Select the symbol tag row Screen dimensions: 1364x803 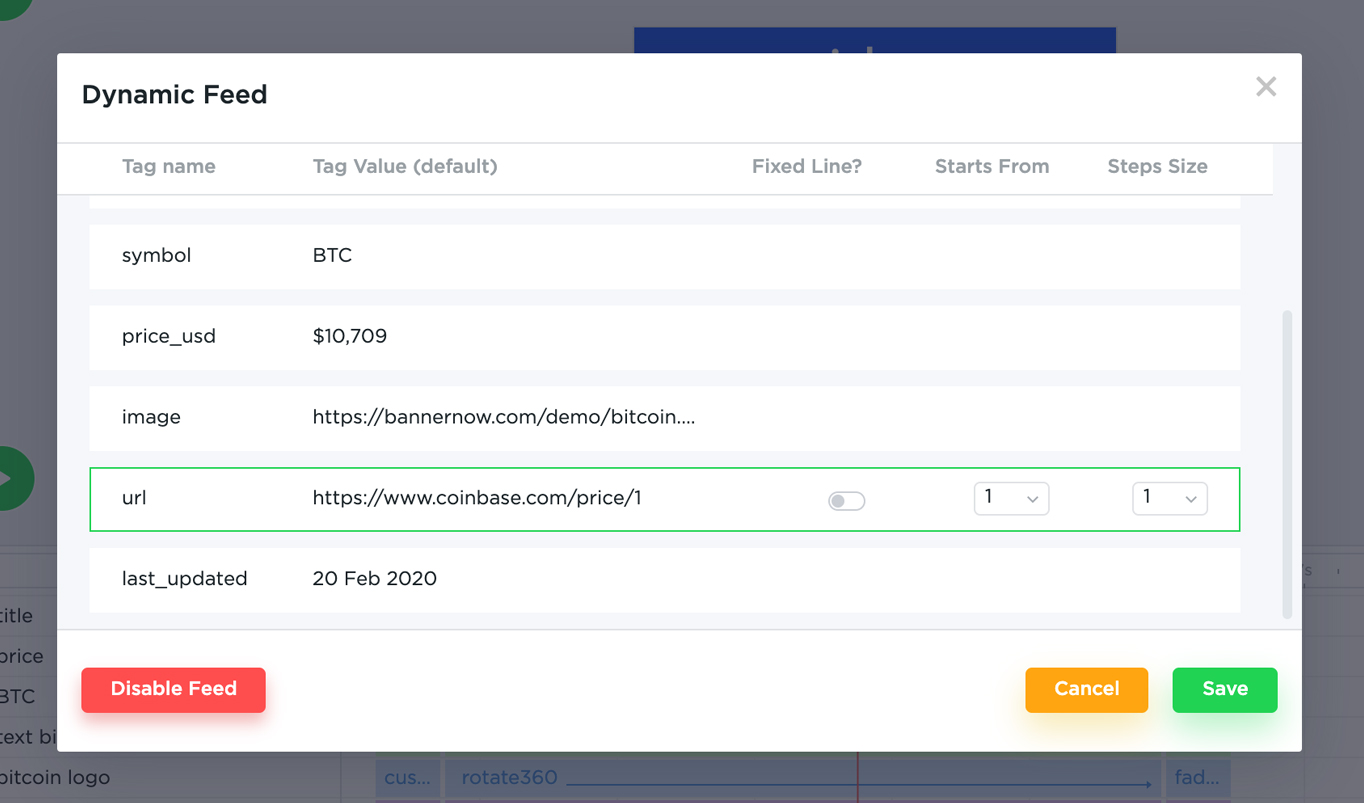tap(664, 256)
